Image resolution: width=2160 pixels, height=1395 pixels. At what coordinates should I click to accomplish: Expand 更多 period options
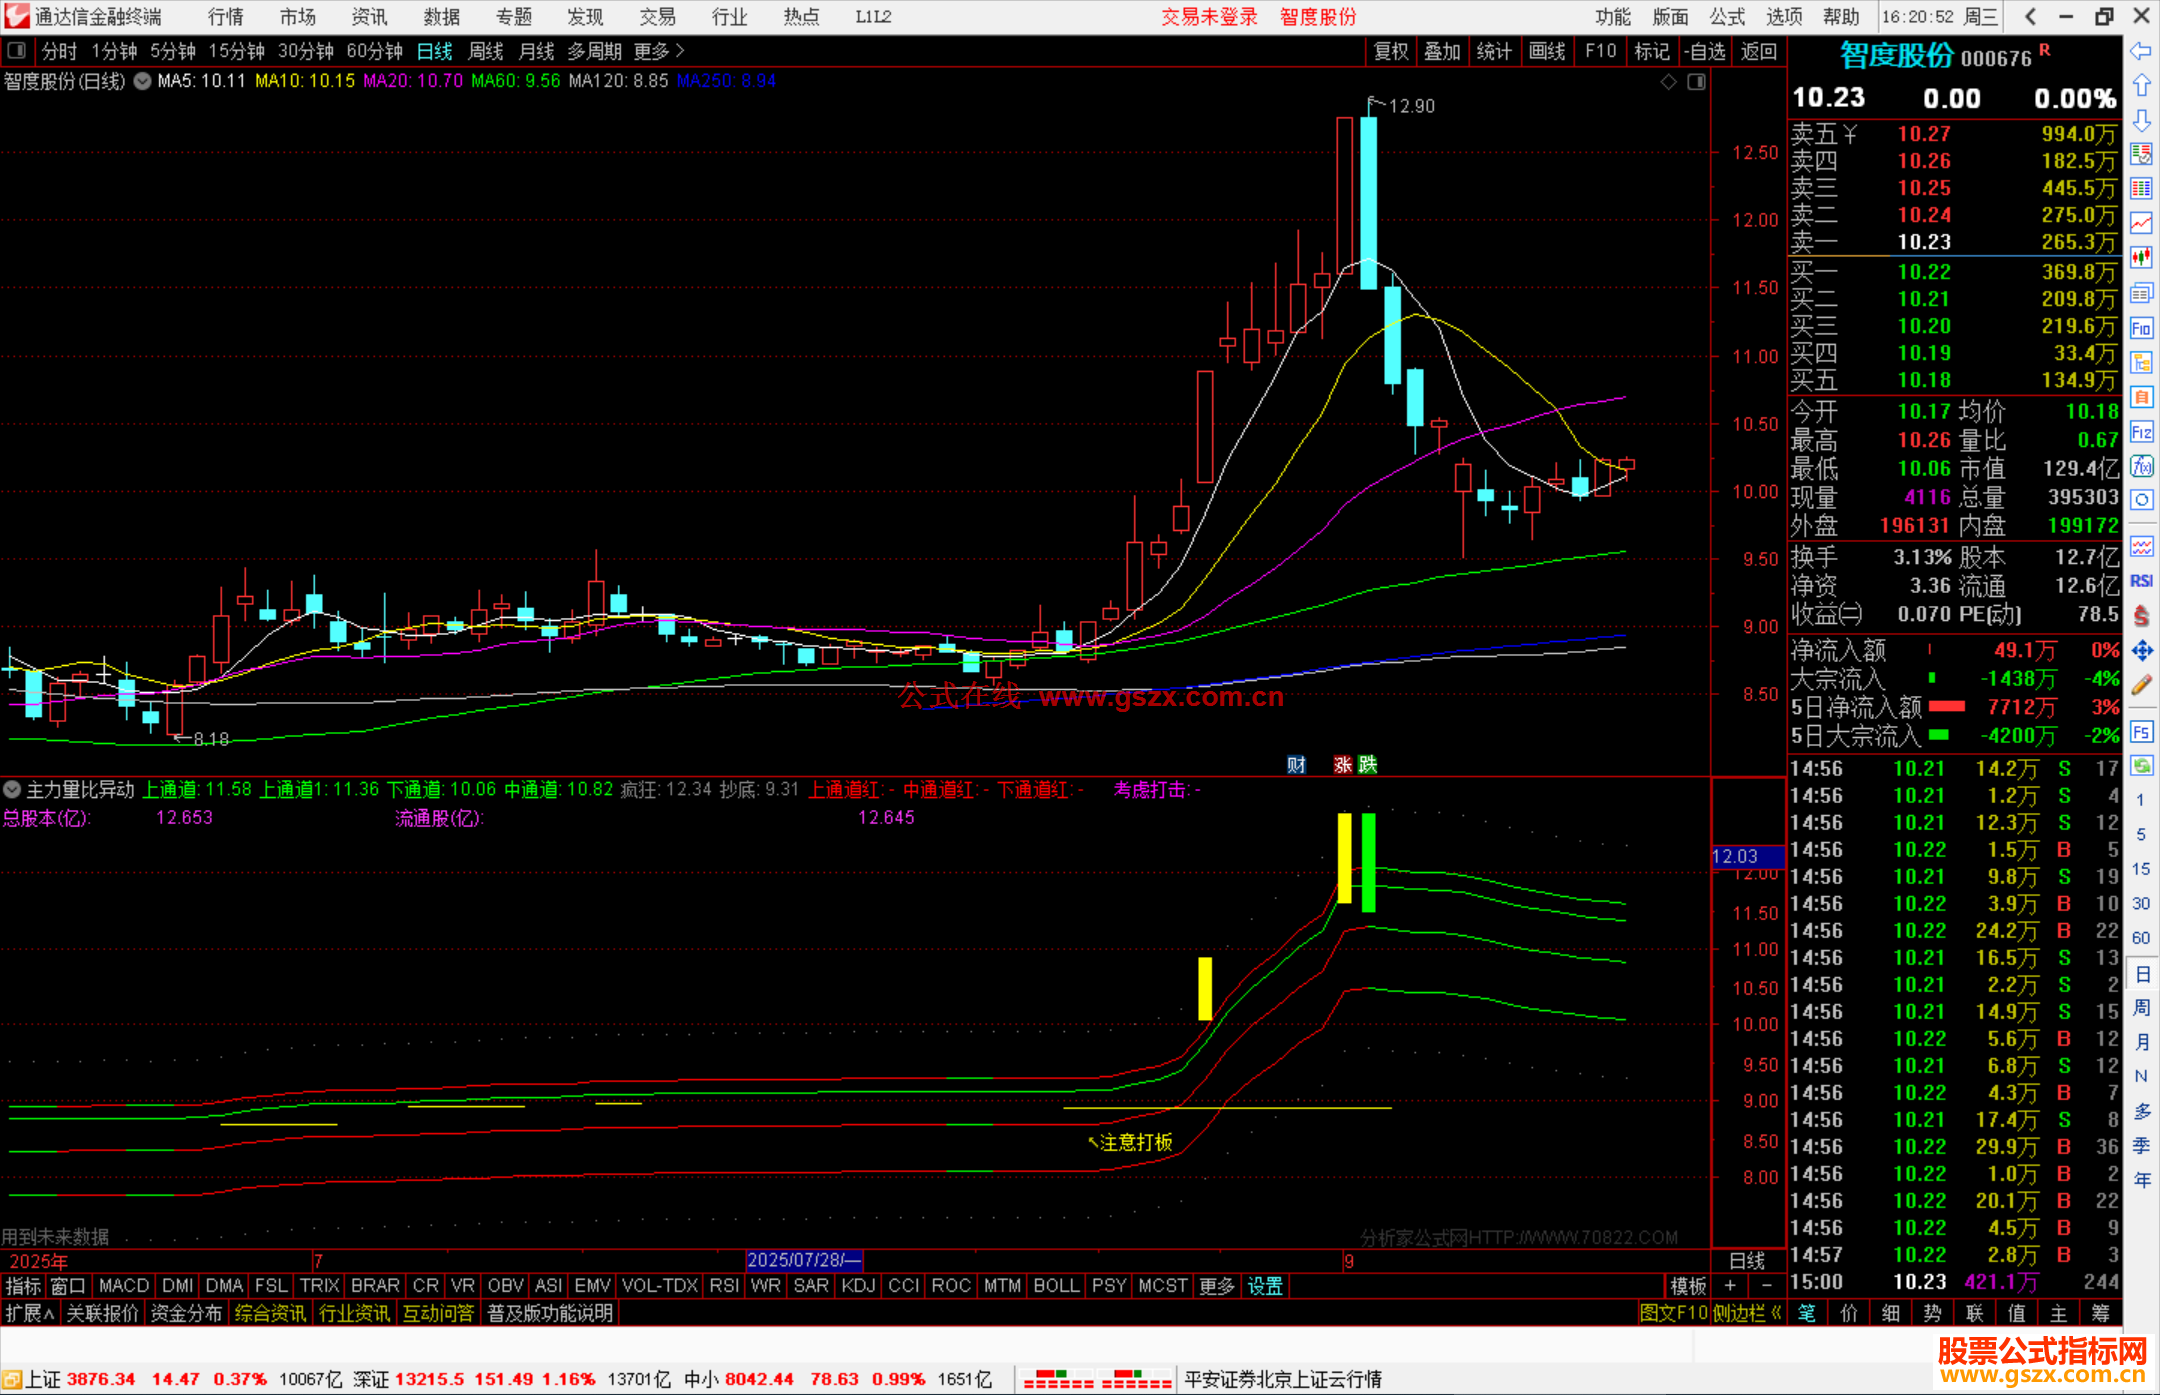(658, 51)
